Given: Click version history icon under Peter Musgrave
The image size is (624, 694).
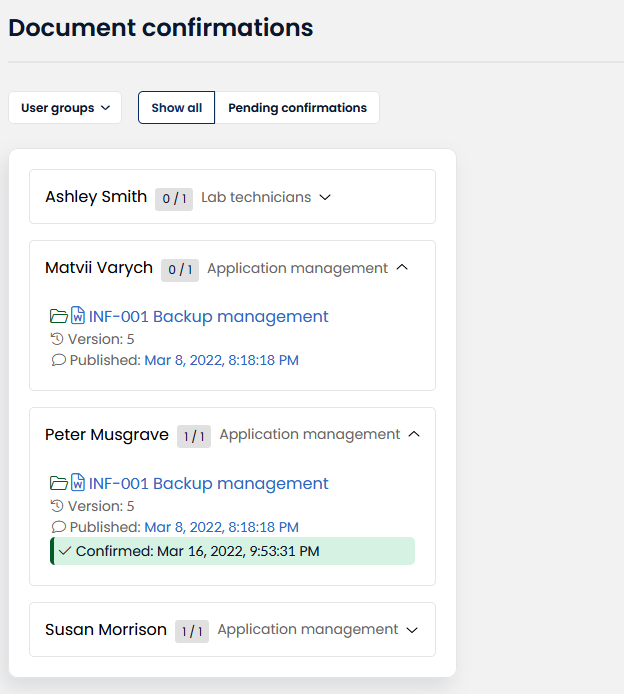Looking at the screenshot, I should coord(57,507).
